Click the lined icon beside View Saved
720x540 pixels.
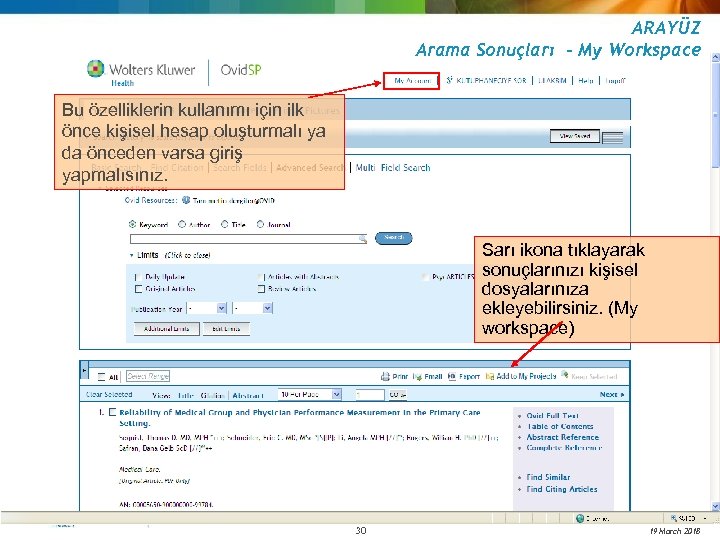pyautogui.click(x=613, y=137)
